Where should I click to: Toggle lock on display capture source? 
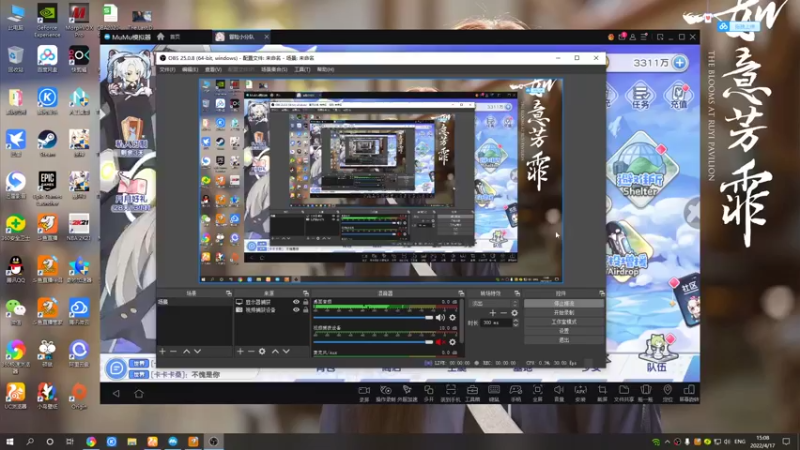[306, 302]
